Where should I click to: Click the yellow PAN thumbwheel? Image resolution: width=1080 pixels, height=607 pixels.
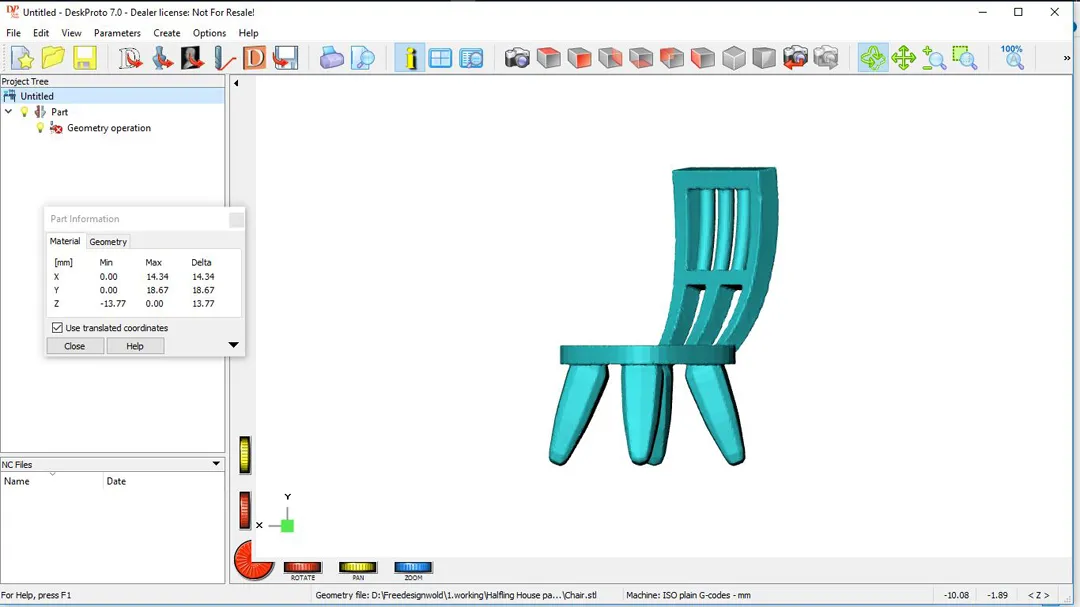tap(357, 567)
